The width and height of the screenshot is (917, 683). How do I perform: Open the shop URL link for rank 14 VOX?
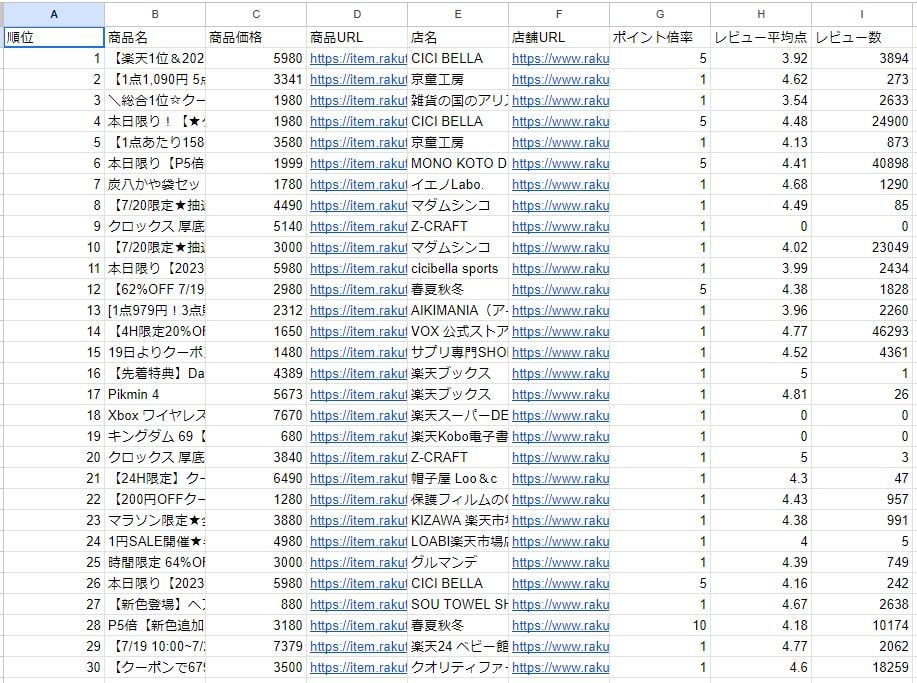[560, 332]
